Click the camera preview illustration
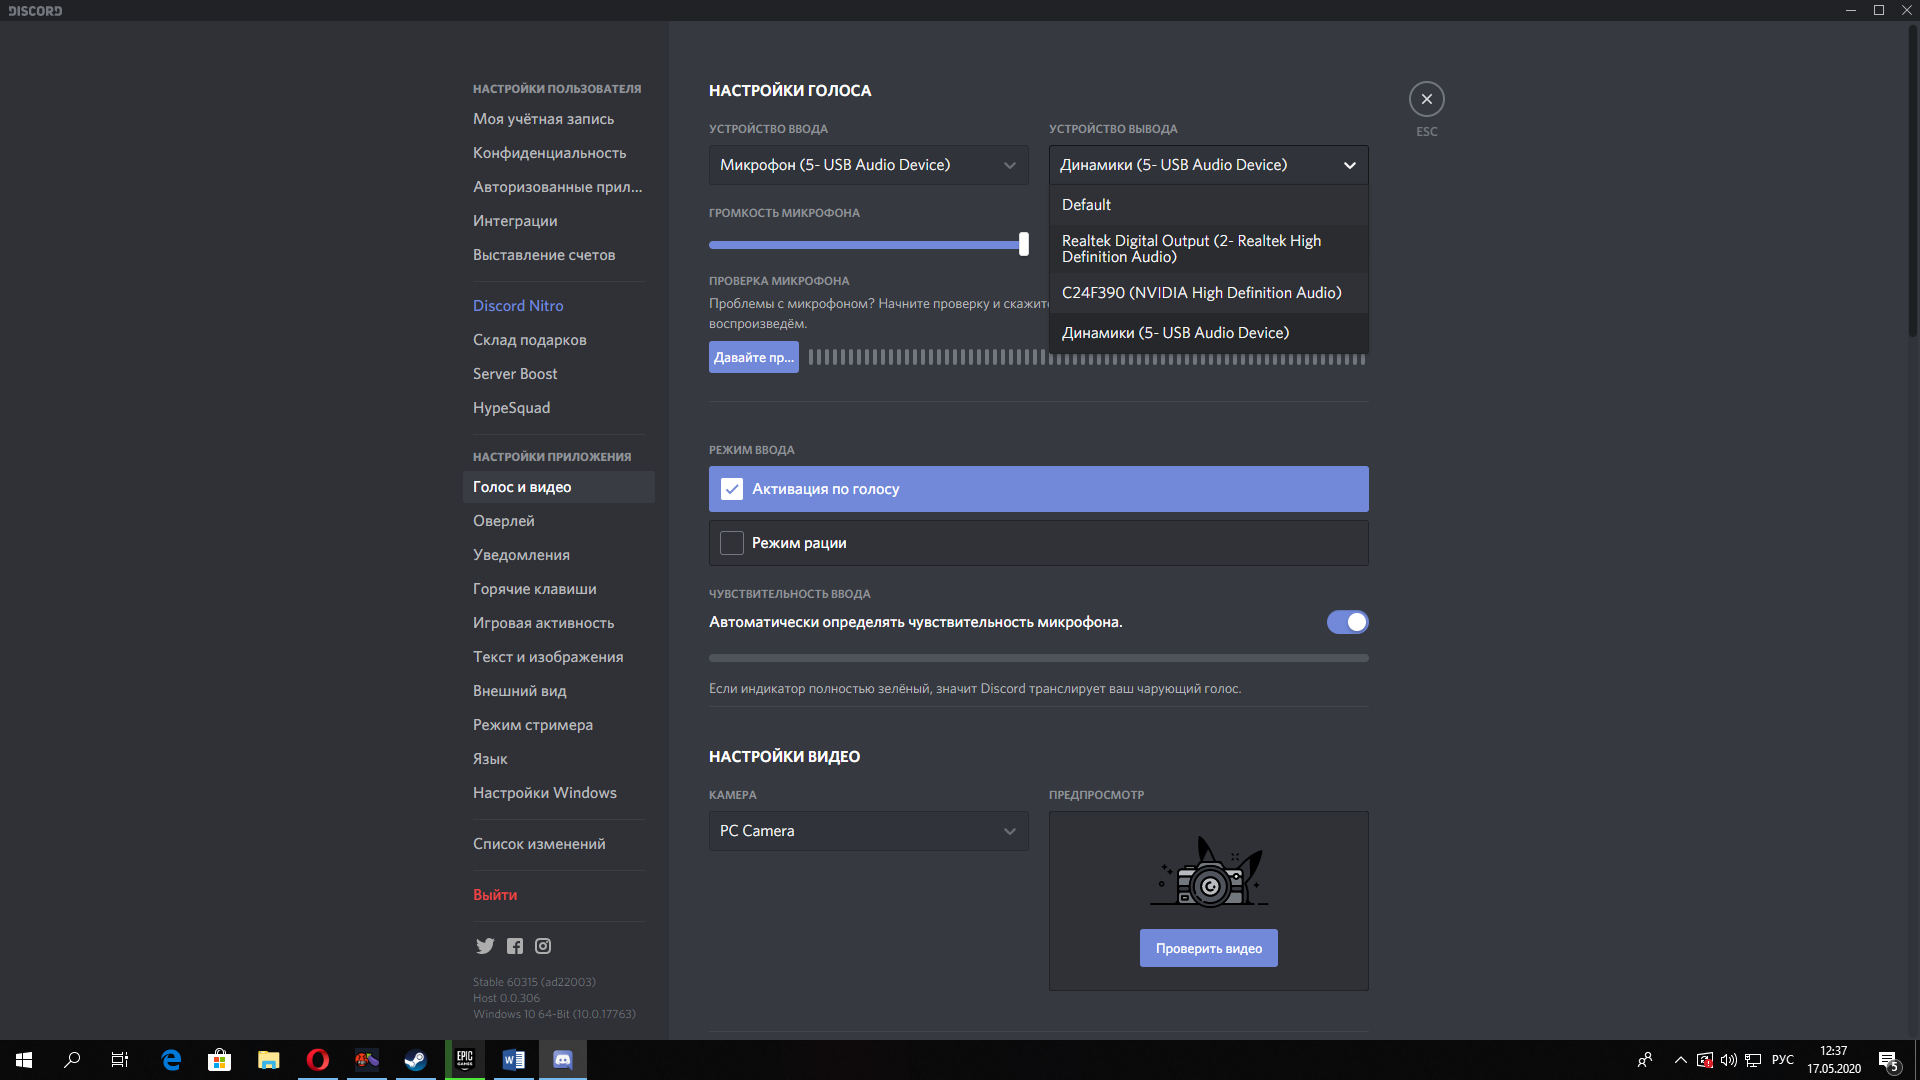 coord(1208,872)
